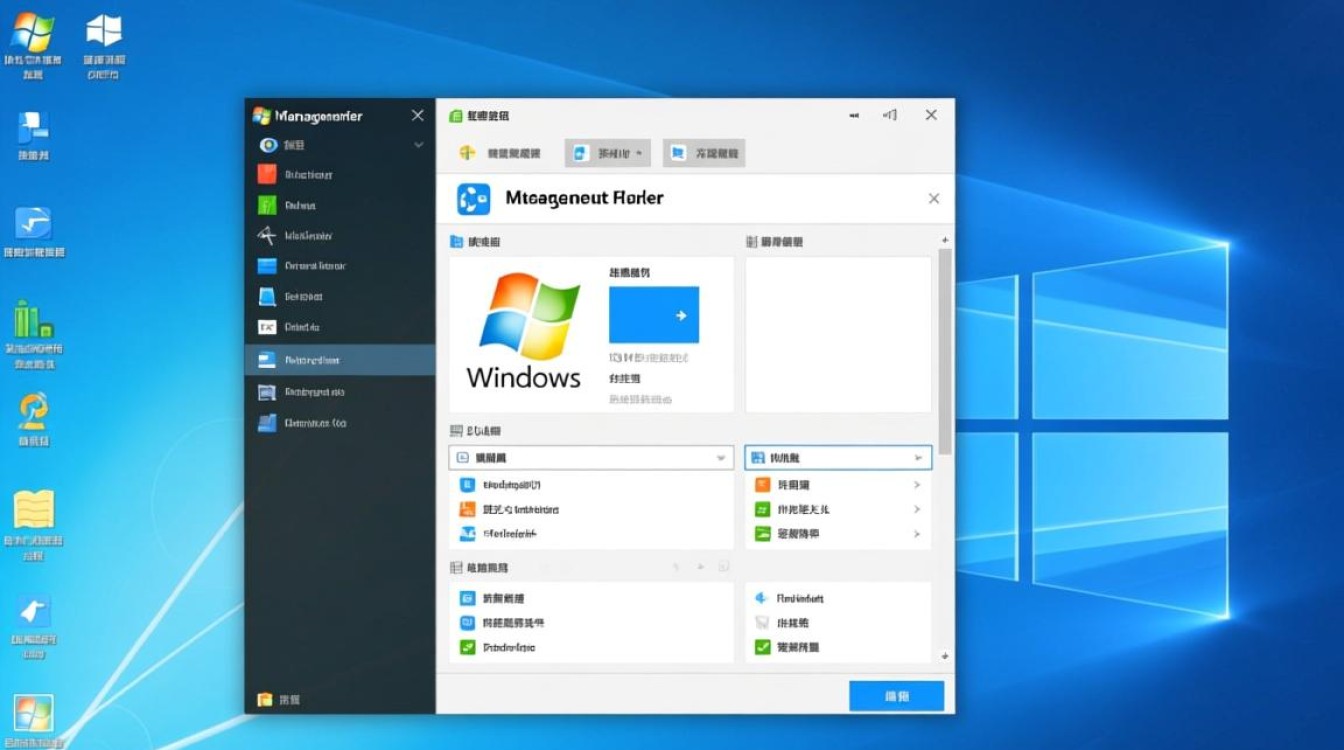This screenshot has height=750, width=1344.
Task: Open the blue-outlined right combo box
Action: [838, 458]
